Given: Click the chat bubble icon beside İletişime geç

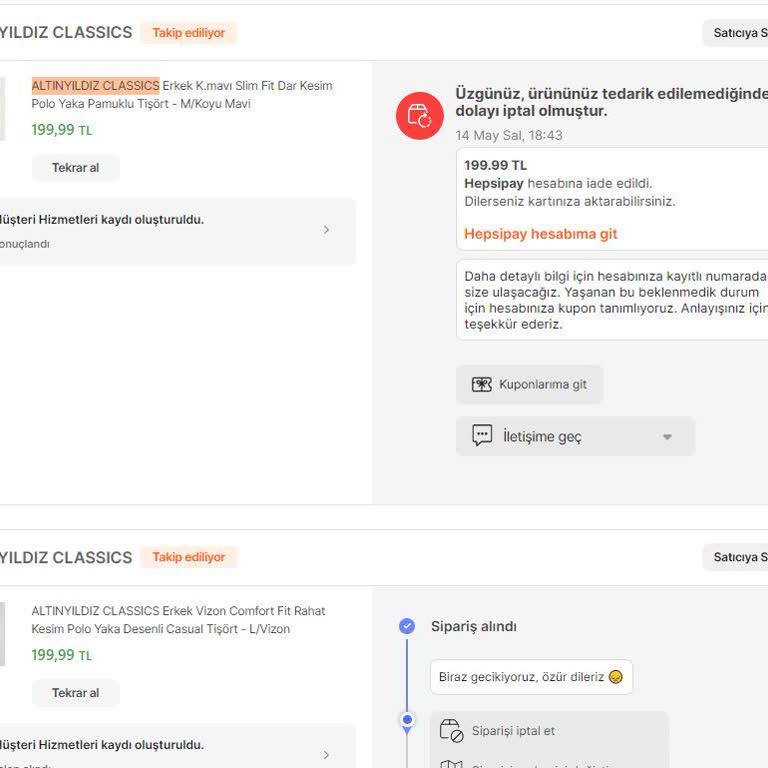Looking at the screenshot, I should click(x=482, y=435).
